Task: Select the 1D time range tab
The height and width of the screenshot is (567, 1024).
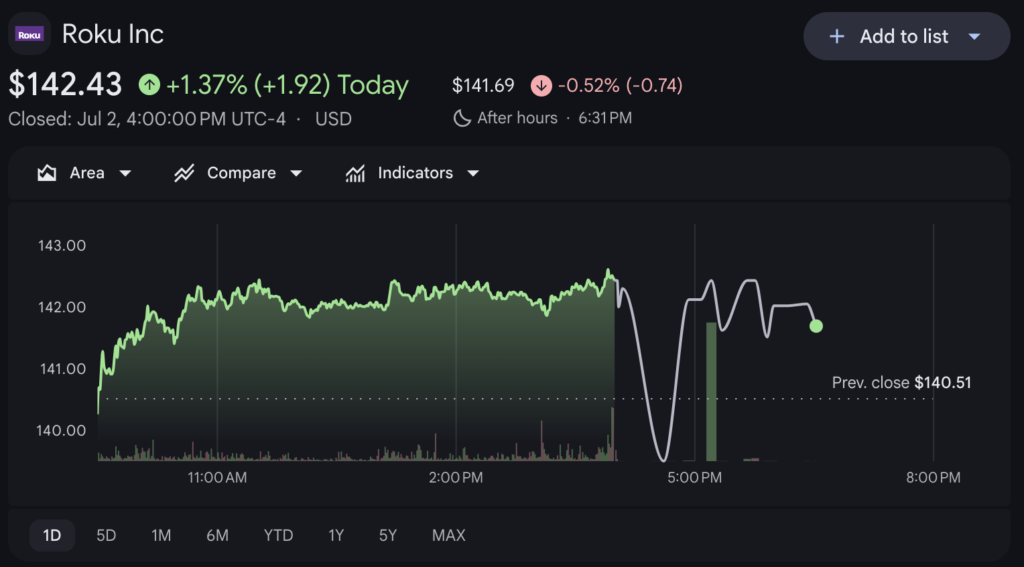Action: tap(52, 536)
